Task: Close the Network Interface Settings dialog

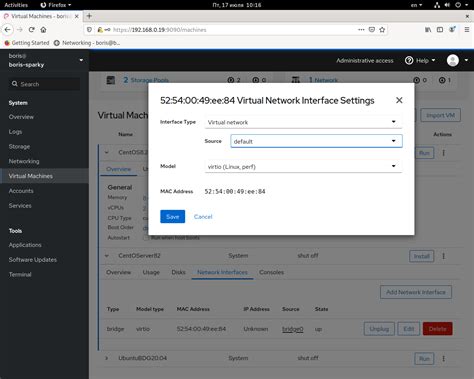Action: point(399,100)
